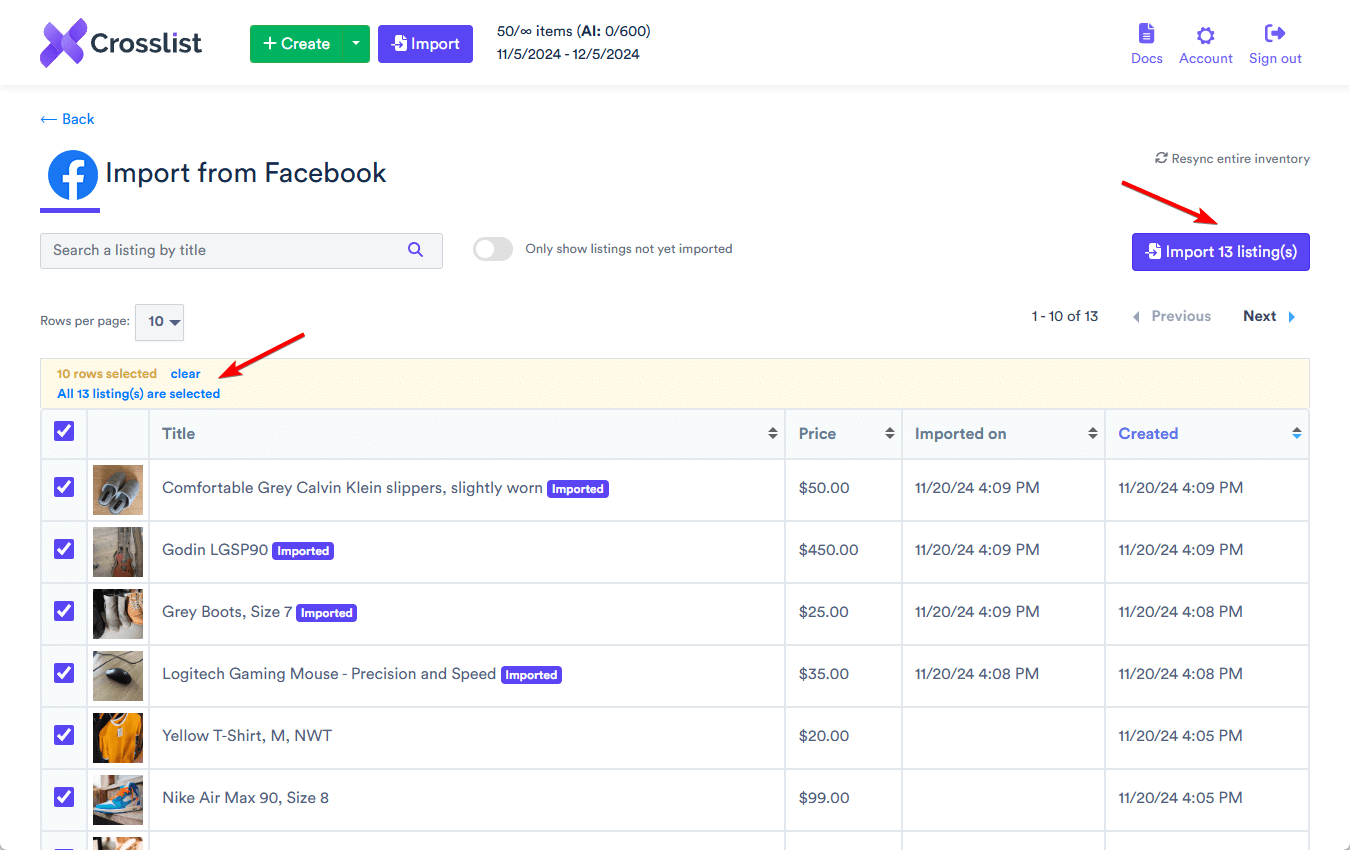
Task: Open the Calvin Klein slippers thumbnail
Action: pos(118,489)
